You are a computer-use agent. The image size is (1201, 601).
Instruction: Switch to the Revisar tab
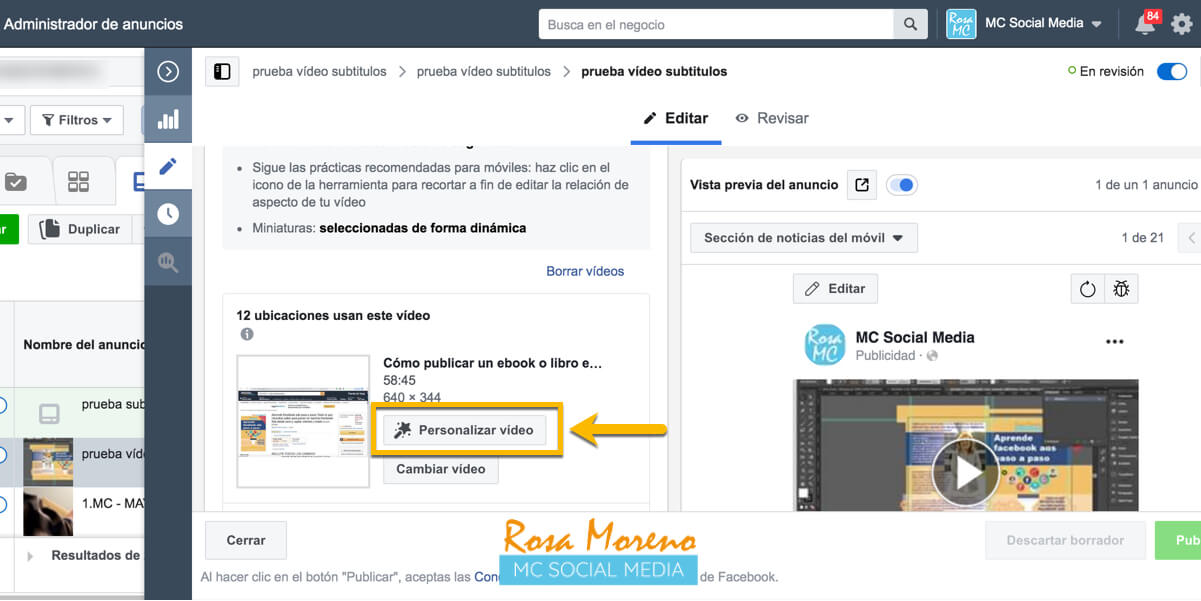[x=772, y=118]
